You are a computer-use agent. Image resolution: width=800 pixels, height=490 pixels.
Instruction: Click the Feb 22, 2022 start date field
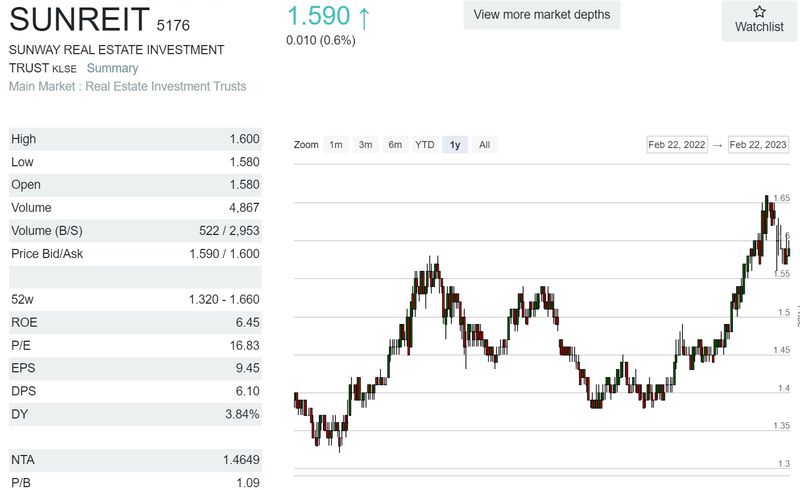677,145
